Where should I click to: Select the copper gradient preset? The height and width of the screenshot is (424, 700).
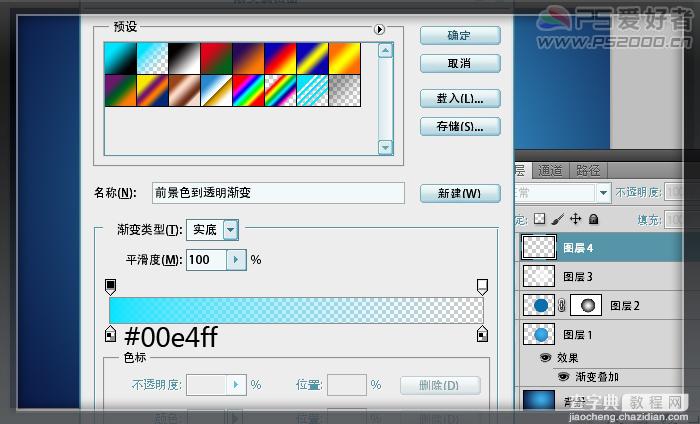[x=185, y=91]
